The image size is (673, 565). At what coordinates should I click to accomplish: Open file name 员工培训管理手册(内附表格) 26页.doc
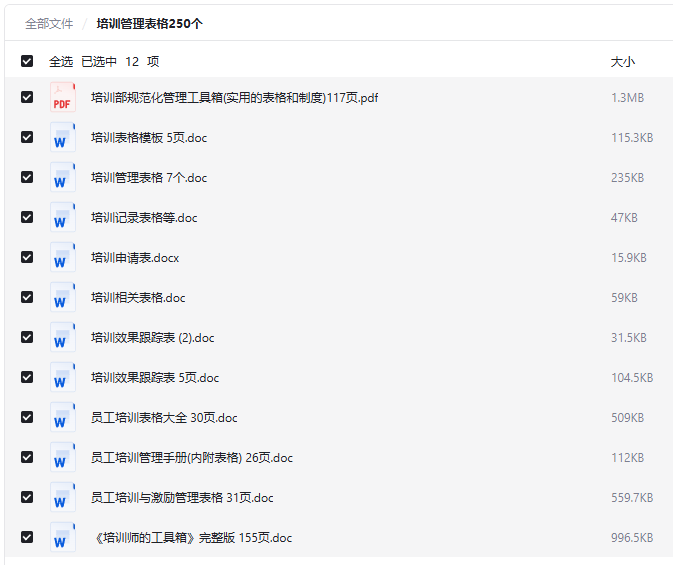tap(192, 457)
